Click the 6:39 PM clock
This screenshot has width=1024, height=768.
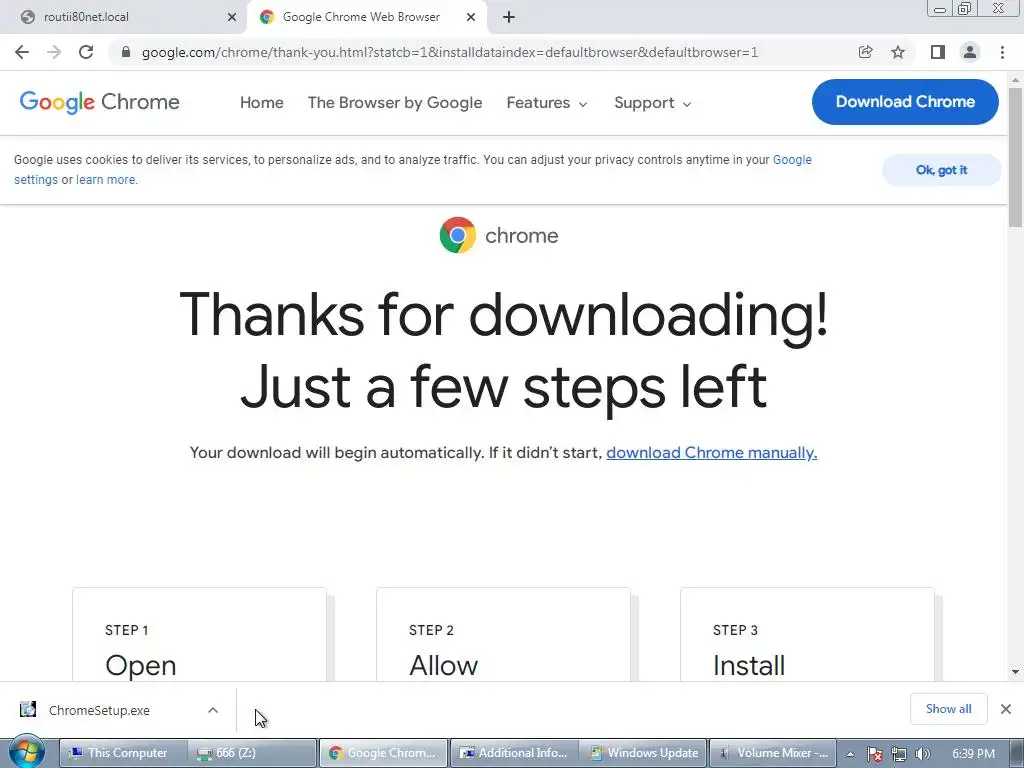[x=973, y=753]
